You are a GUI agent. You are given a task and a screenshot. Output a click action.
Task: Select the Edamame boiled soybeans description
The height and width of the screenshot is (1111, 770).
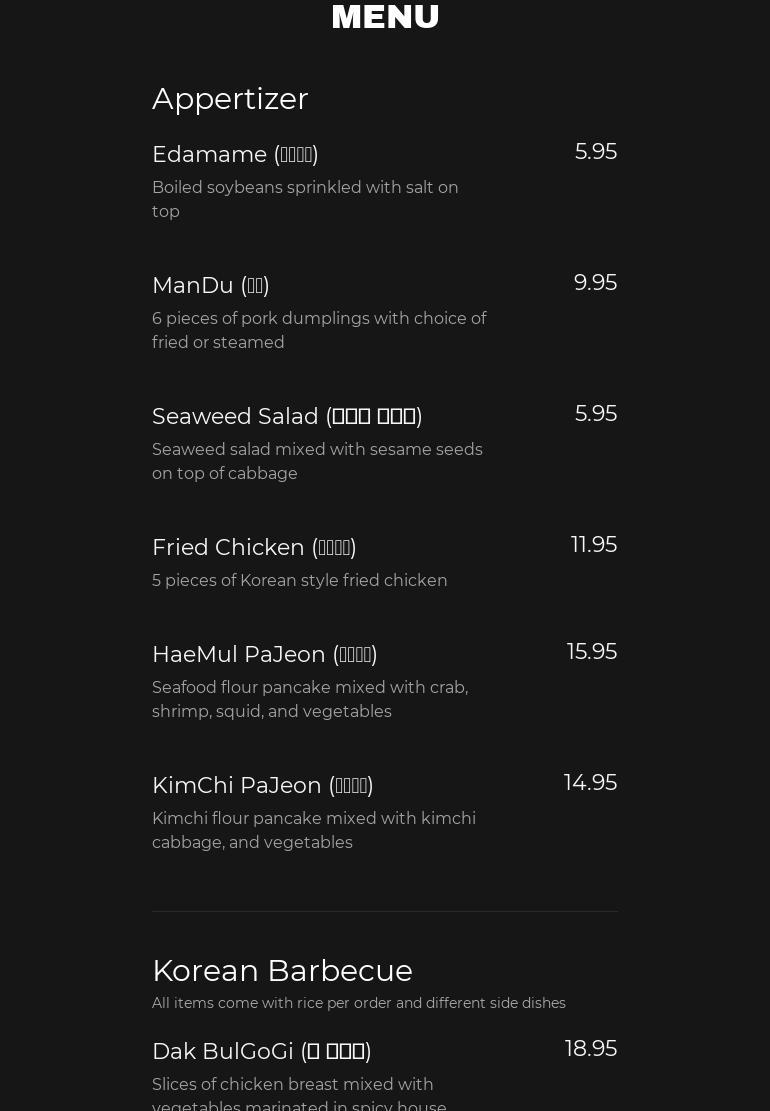pos(305,199)
